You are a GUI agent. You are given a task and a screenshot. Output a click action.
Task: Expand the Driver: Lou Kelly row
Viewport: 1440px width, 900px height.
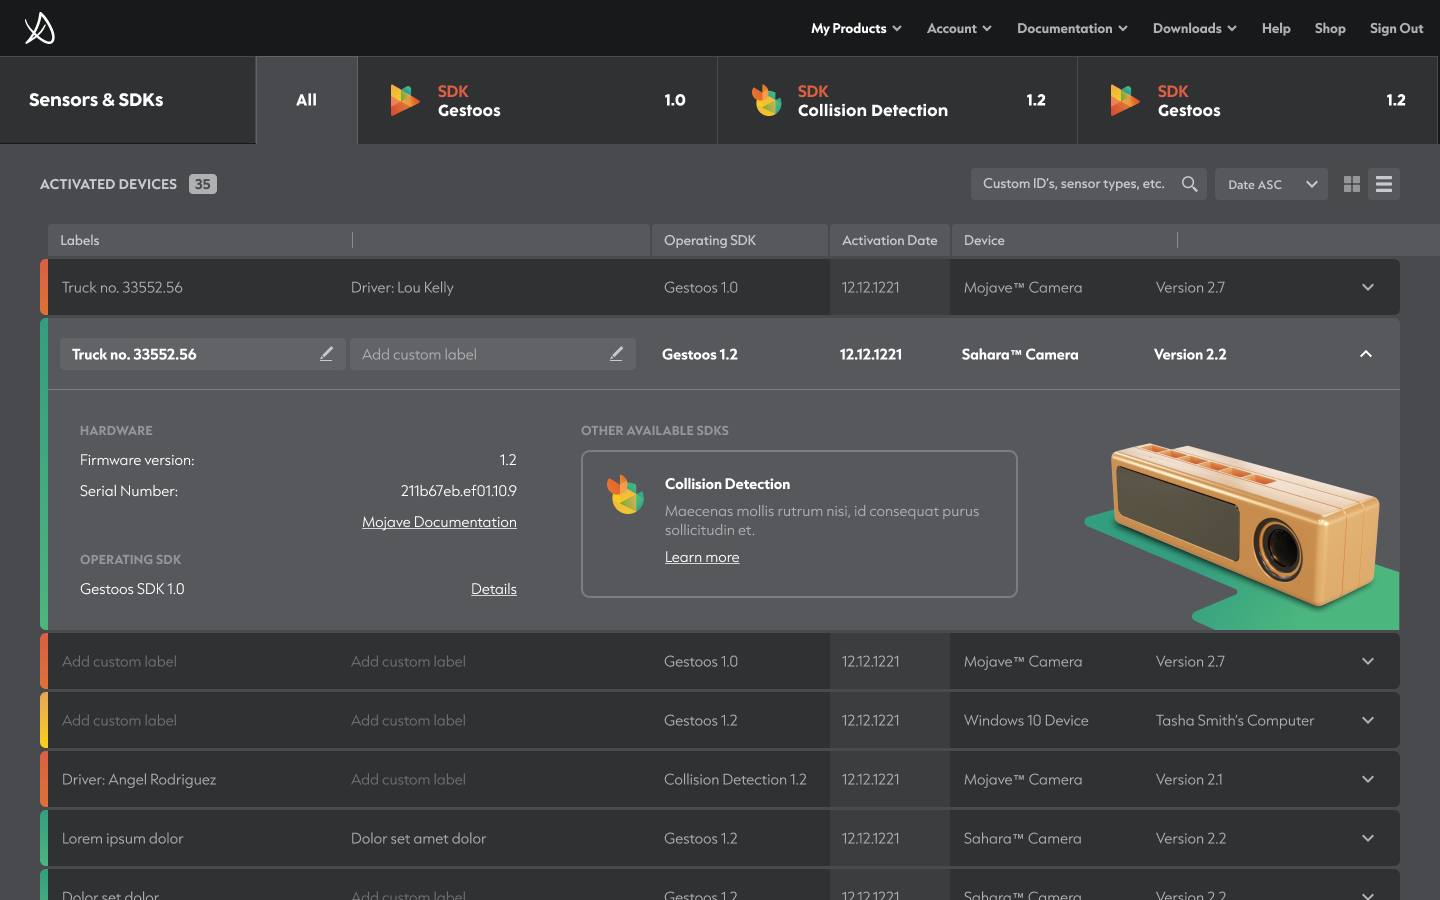point(1368,287)
